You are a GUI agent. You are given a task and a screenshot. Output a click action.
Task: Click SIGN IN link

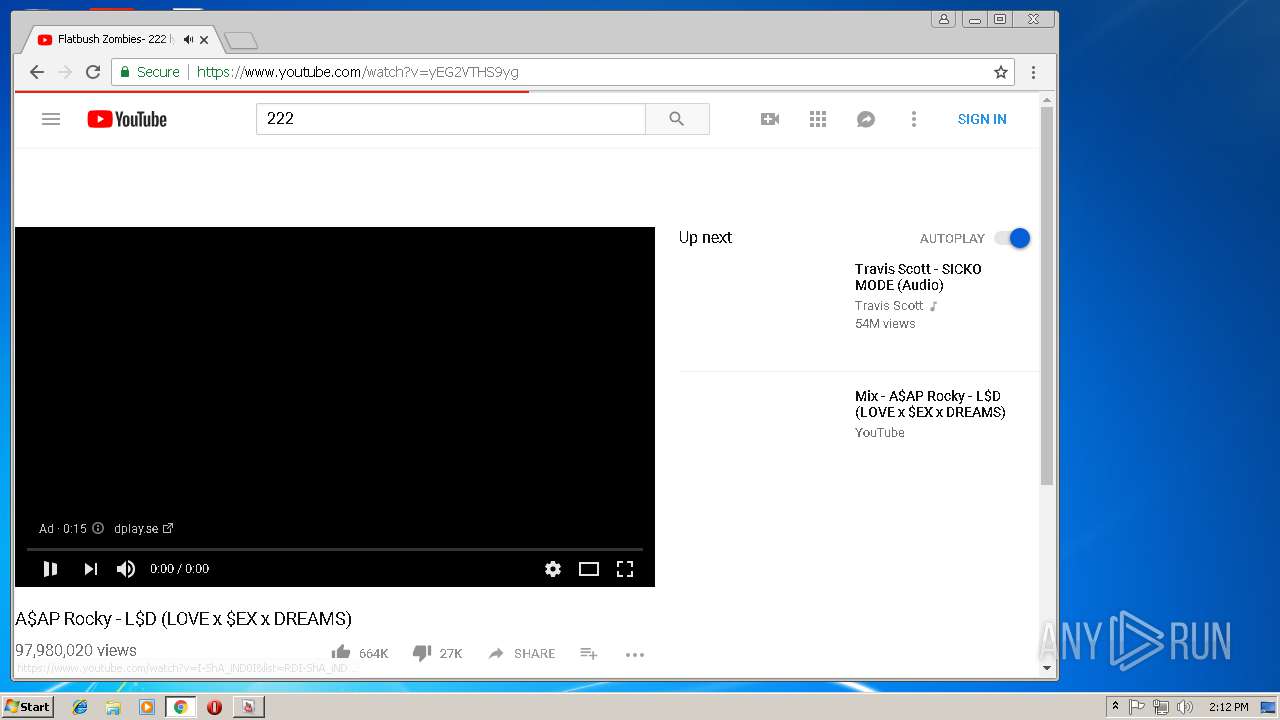(x=982, y=119)
